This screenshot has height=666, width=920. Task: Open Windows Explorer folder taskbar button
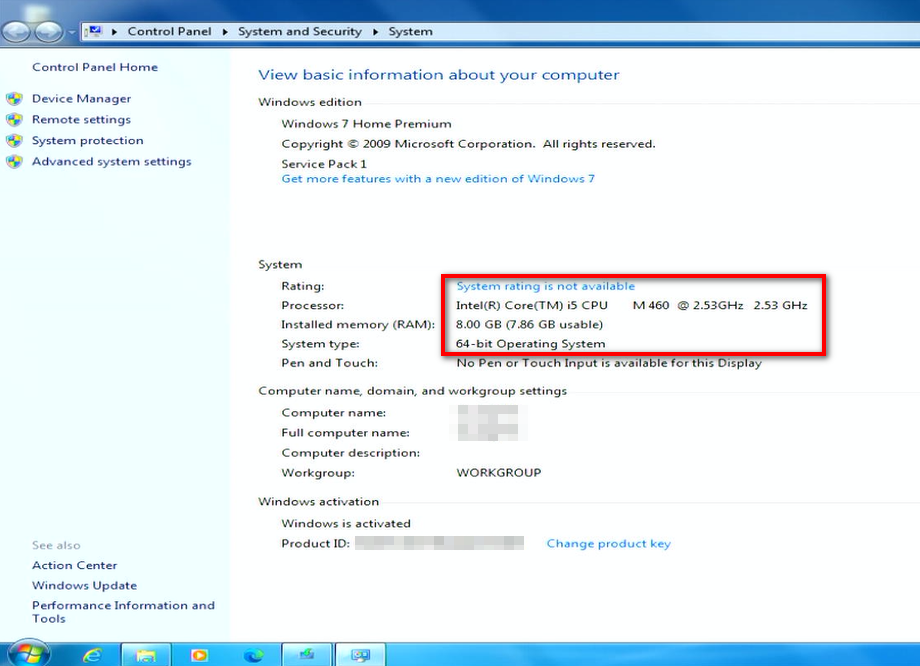pos(146,655)
